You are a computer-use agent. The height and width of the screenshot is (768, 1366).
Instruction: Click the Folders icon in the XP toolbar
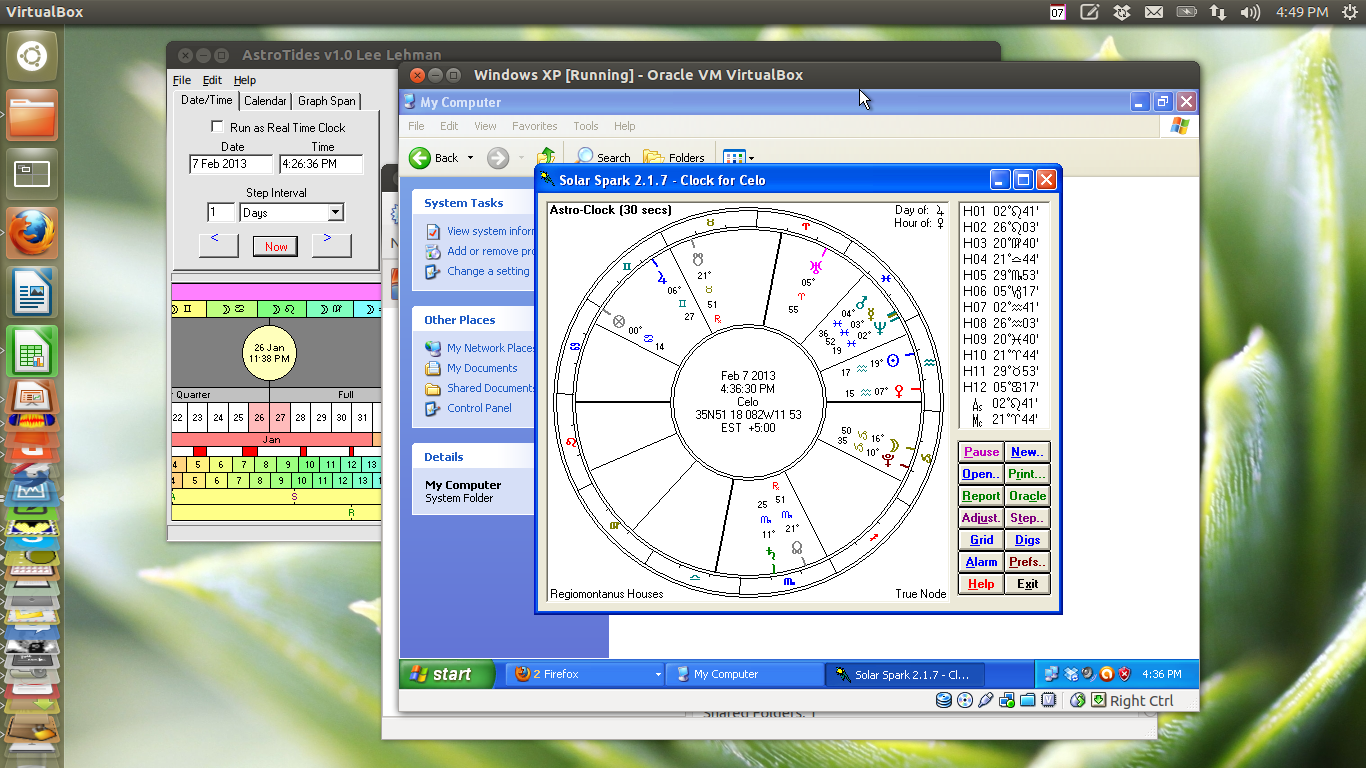click(675, 157)
